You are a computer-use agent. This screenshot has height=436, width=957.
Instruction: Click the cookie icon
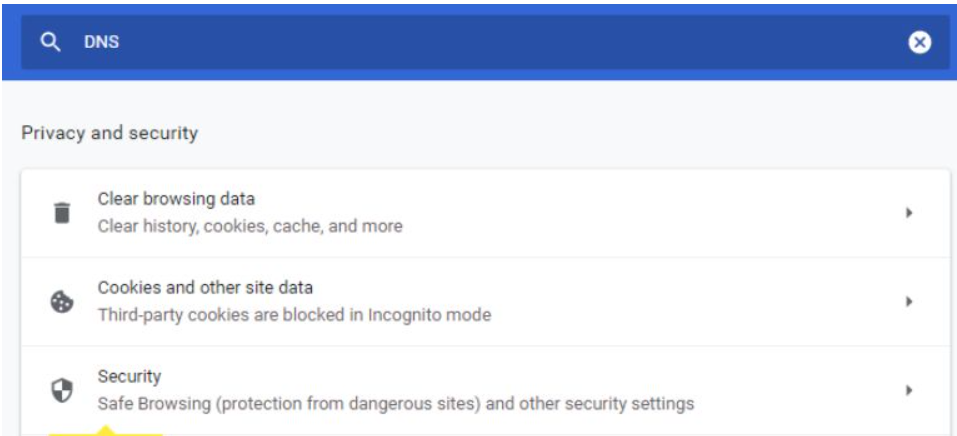[x=62, y=301]
